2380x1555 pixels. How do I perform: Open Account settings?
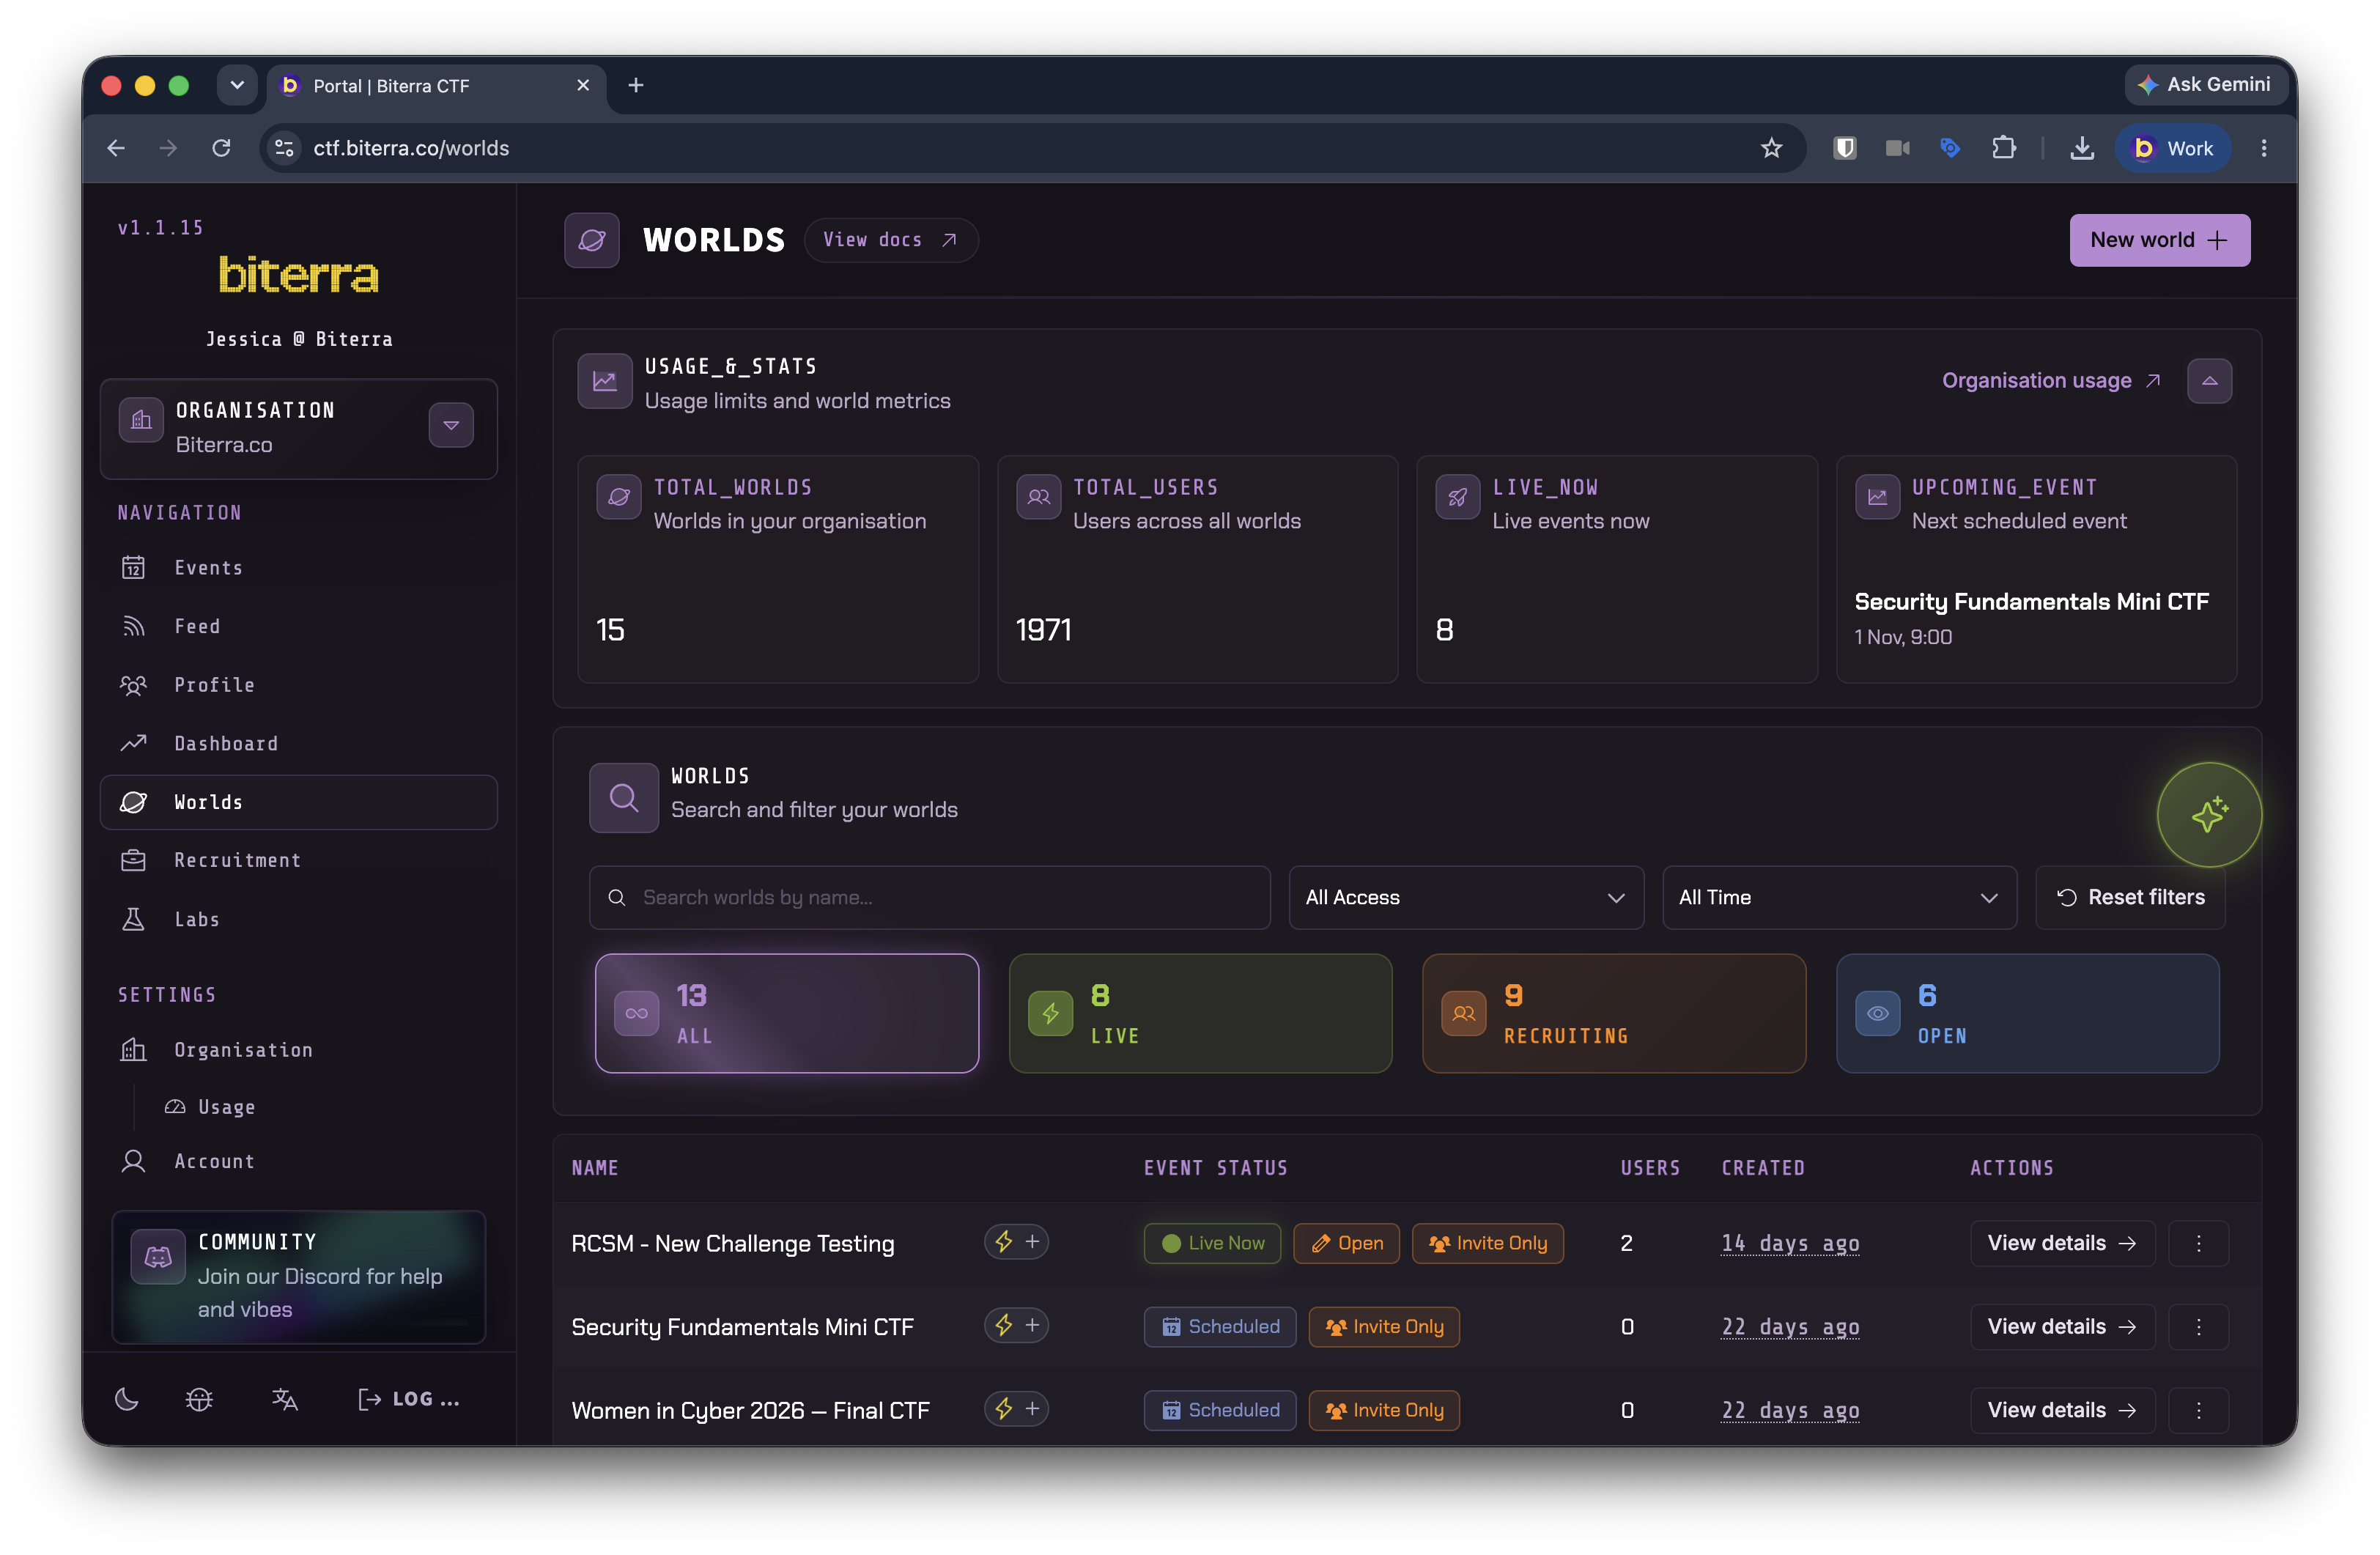click(299, 1161)
